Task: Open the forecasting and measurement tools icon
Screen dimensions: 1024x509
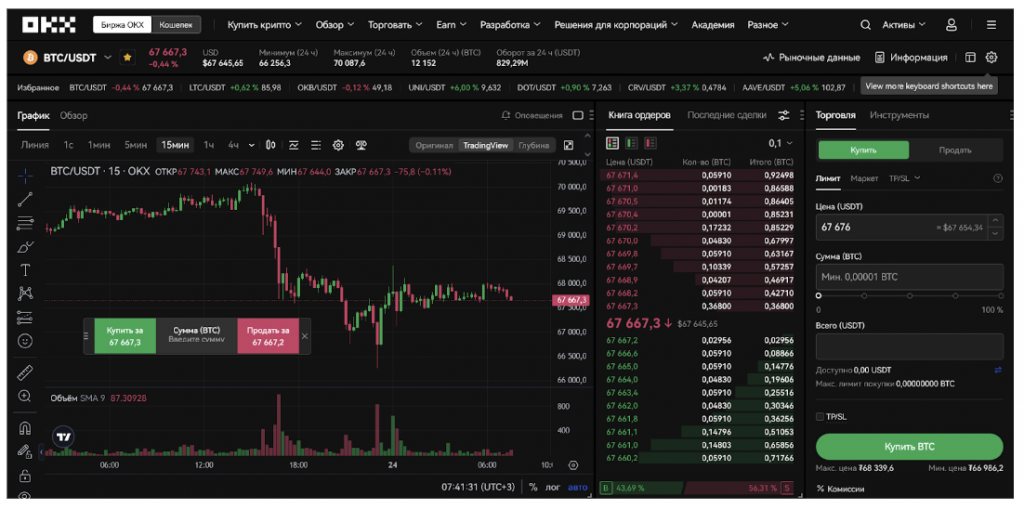Action: pyautogui.click(x=25, y=318)
